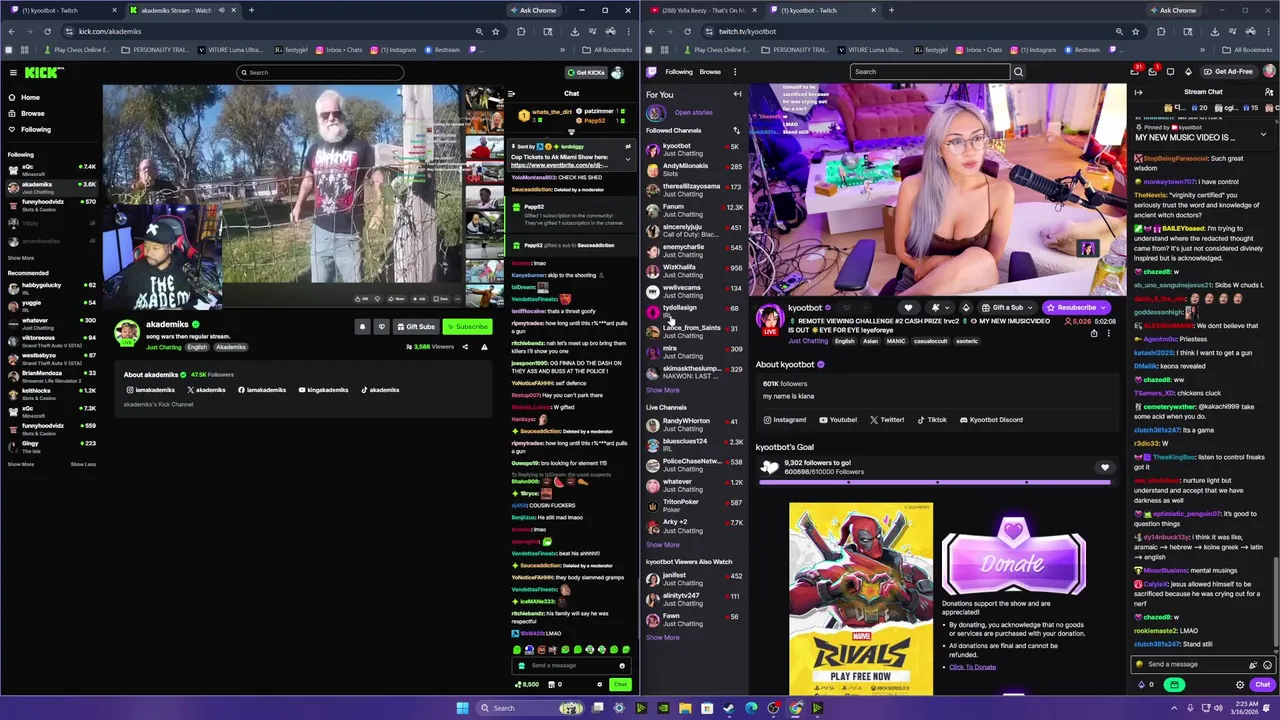Click the Kick send a message field
Image resolution: width=1280 pixels, height=720 pixels.
tap(572, 665)
